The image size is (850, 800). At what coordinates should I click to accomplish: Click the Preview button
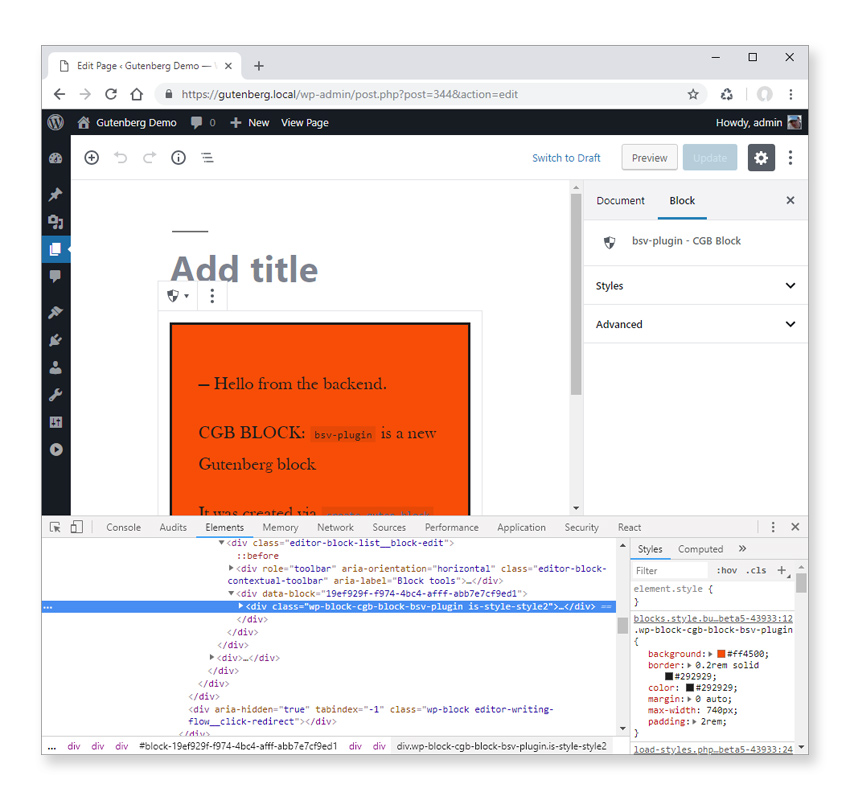[x=649, y=157]
